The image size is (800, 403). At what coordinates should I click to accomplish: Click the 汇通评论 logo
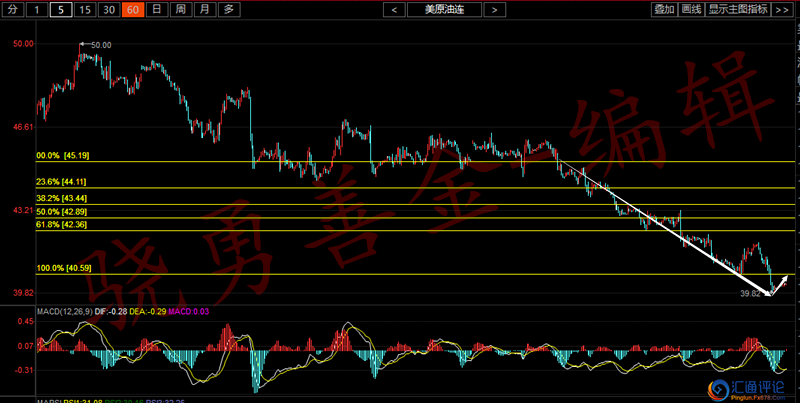pos(742,388)
